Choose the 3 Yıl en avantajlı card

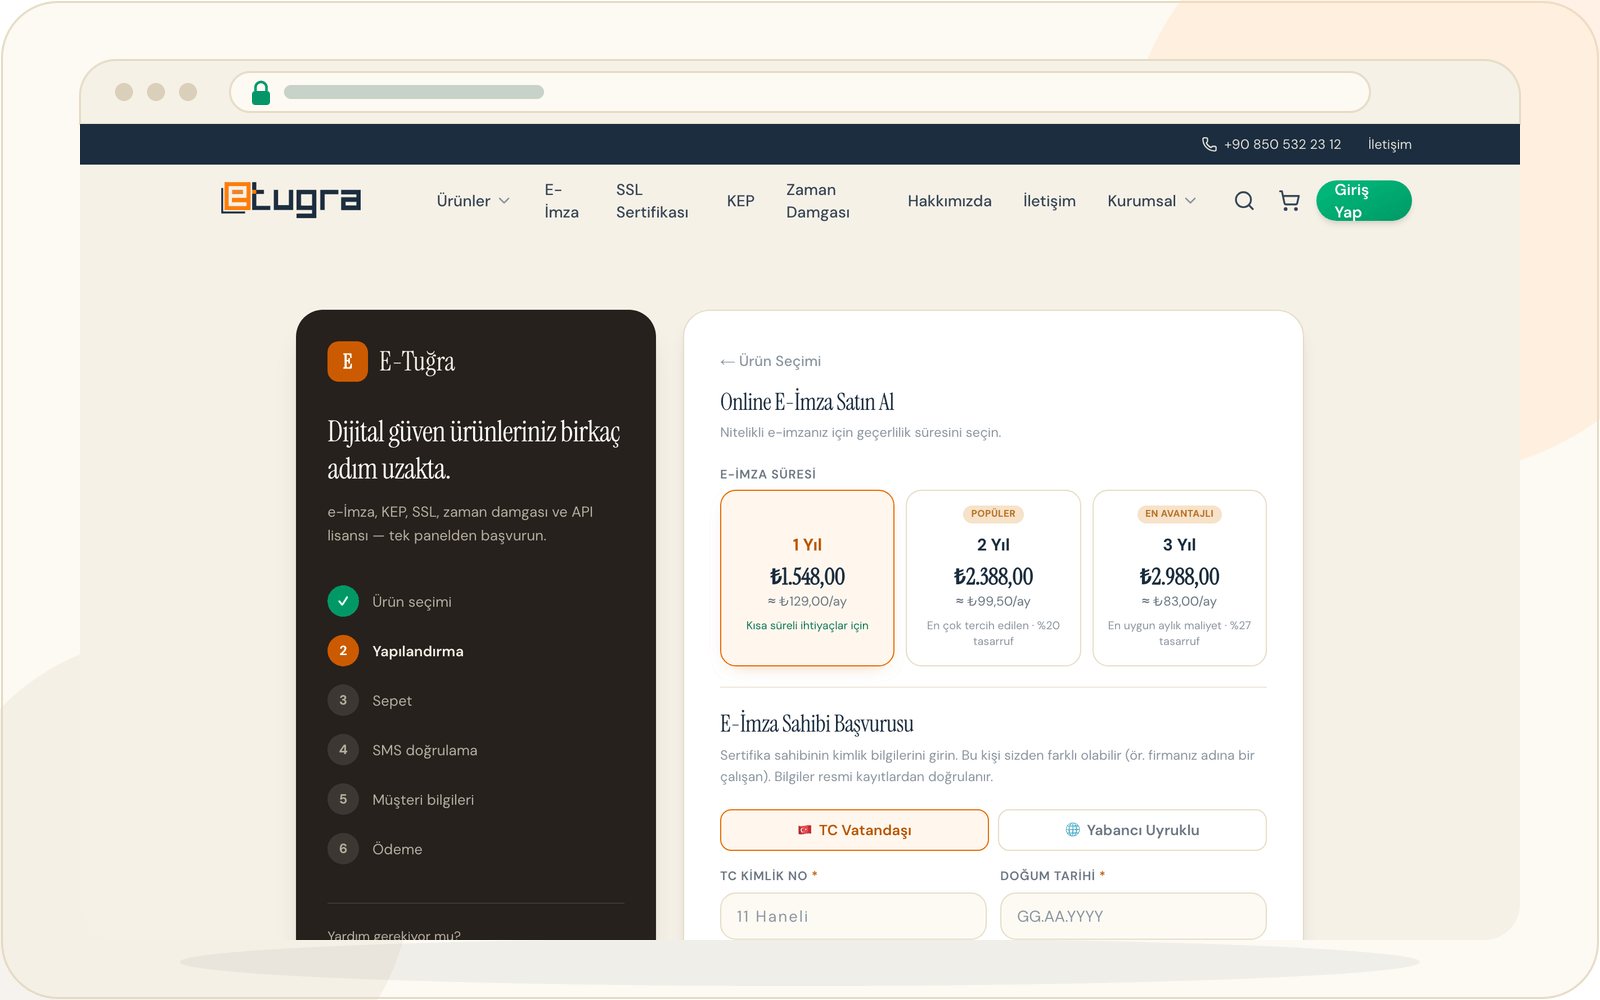click(1179, 578)
